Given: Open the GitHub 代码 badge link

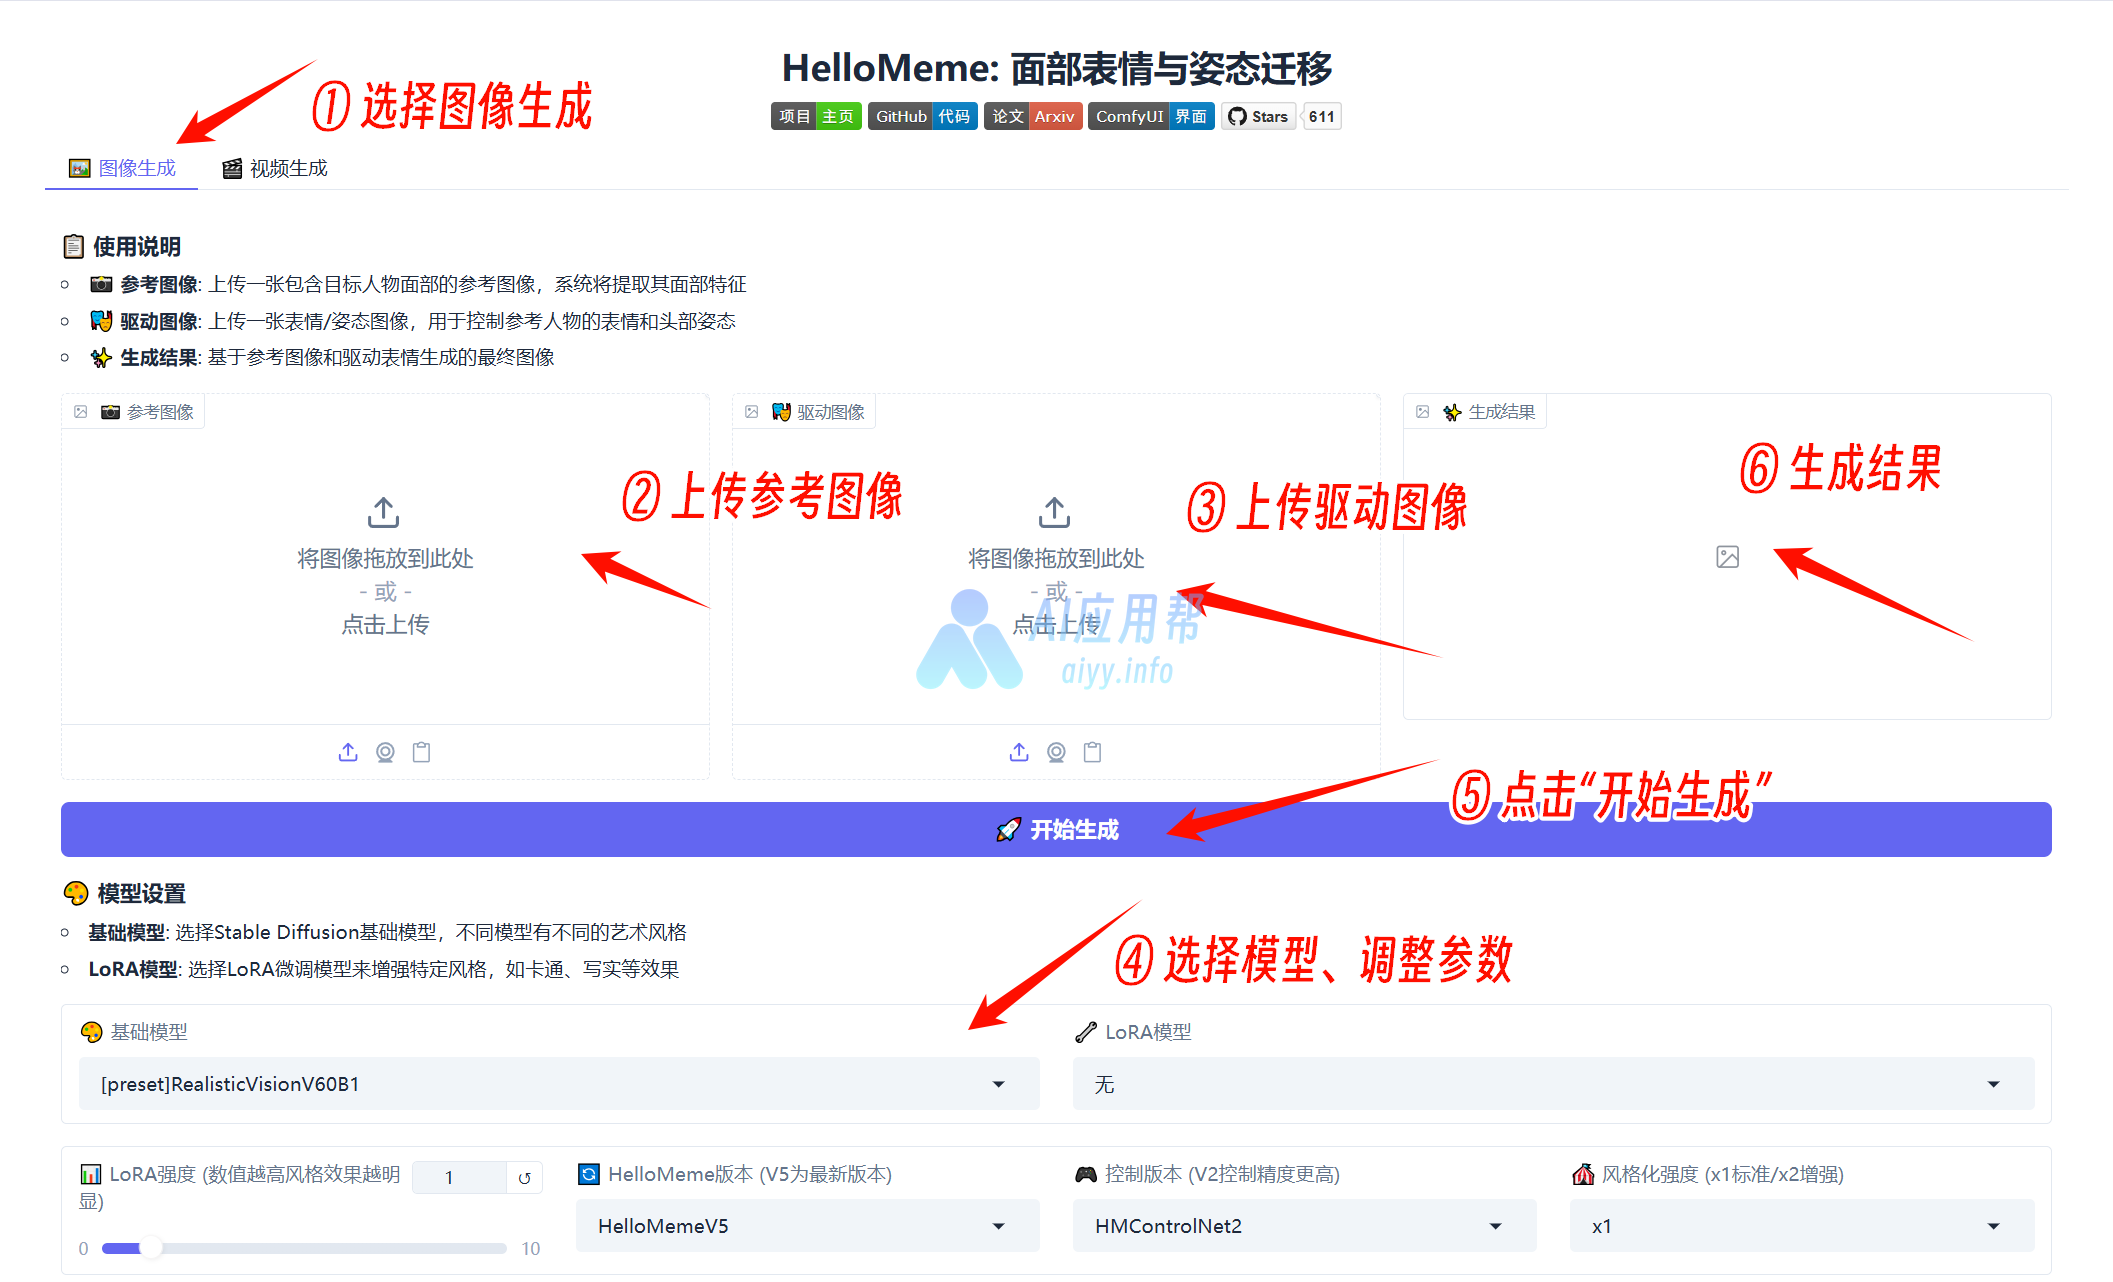Looking at the screenshot, I should coord(922,116).
